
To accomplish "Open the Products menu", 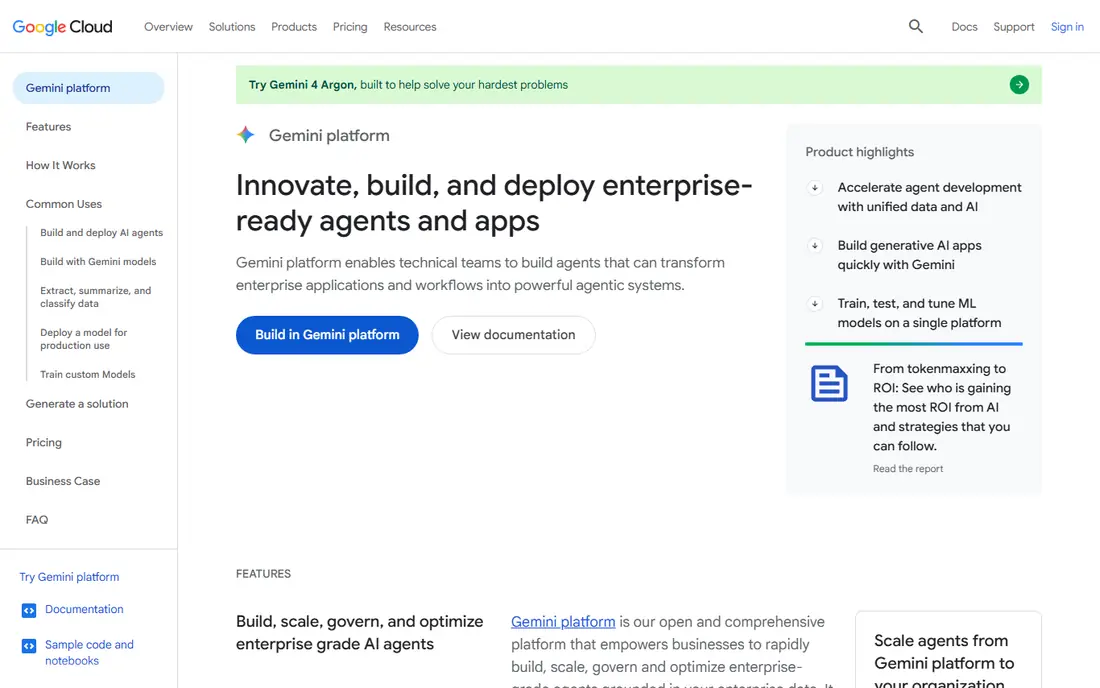I will click(x=294, y=27).
